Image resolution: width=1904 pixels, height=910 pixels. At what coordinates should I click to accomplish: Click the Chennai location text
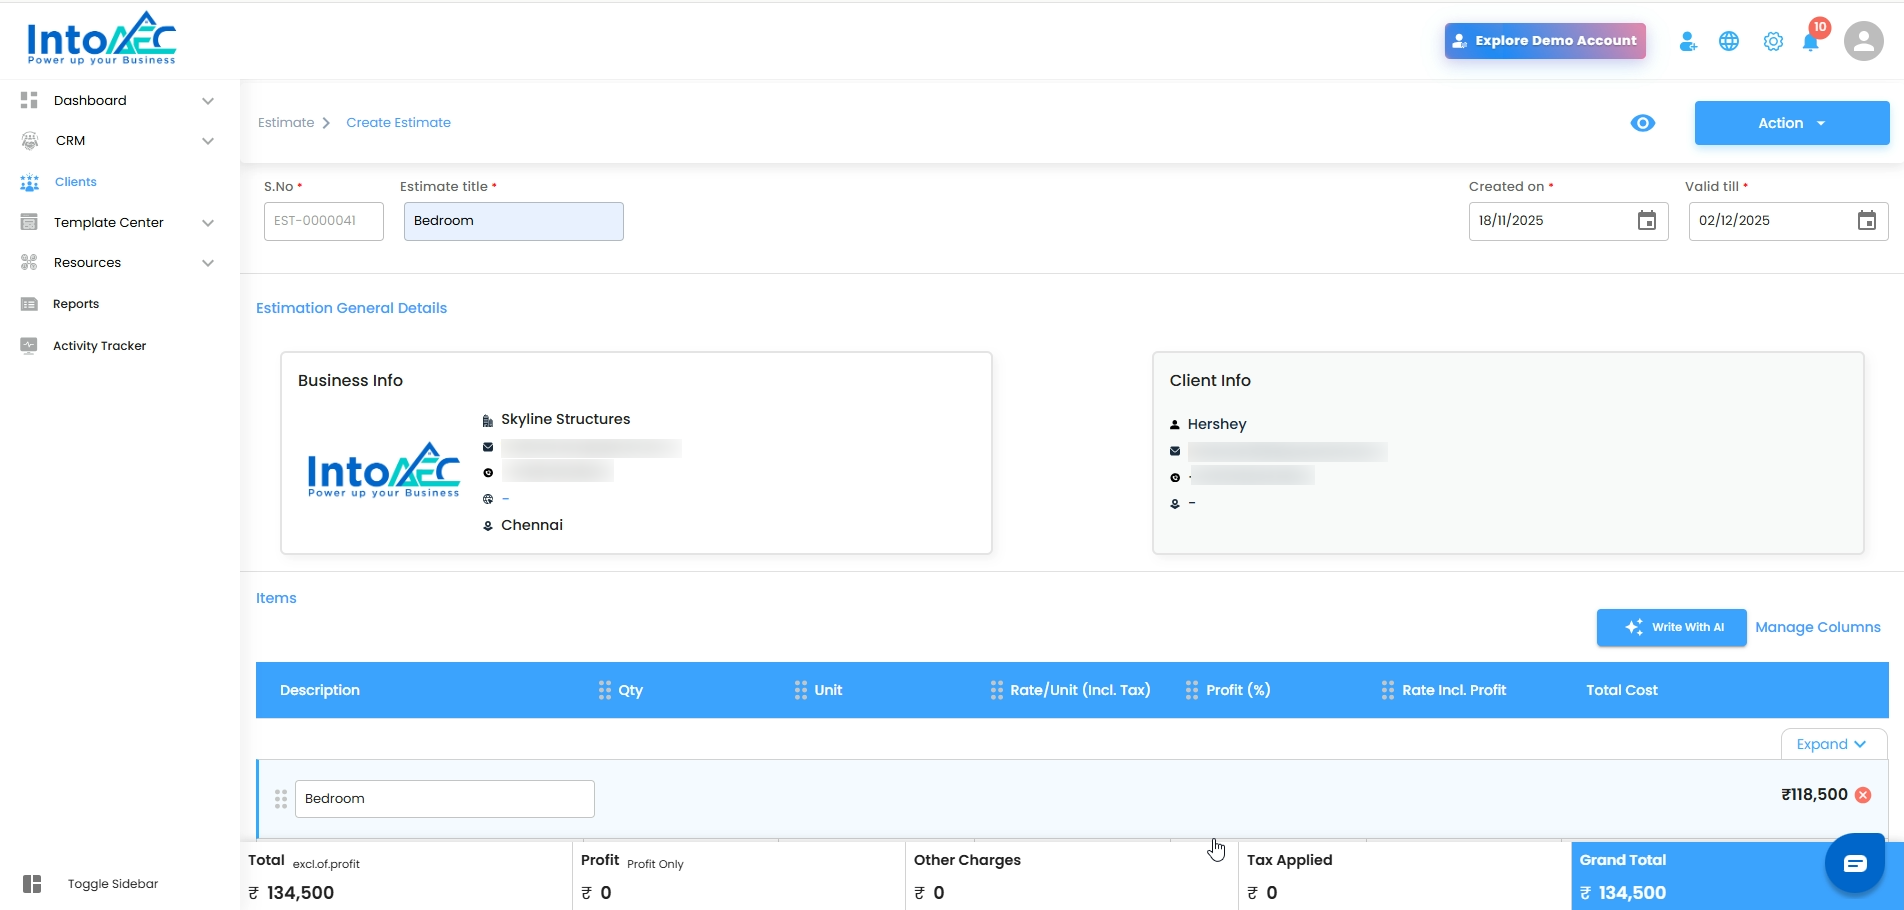pos(532,525)
